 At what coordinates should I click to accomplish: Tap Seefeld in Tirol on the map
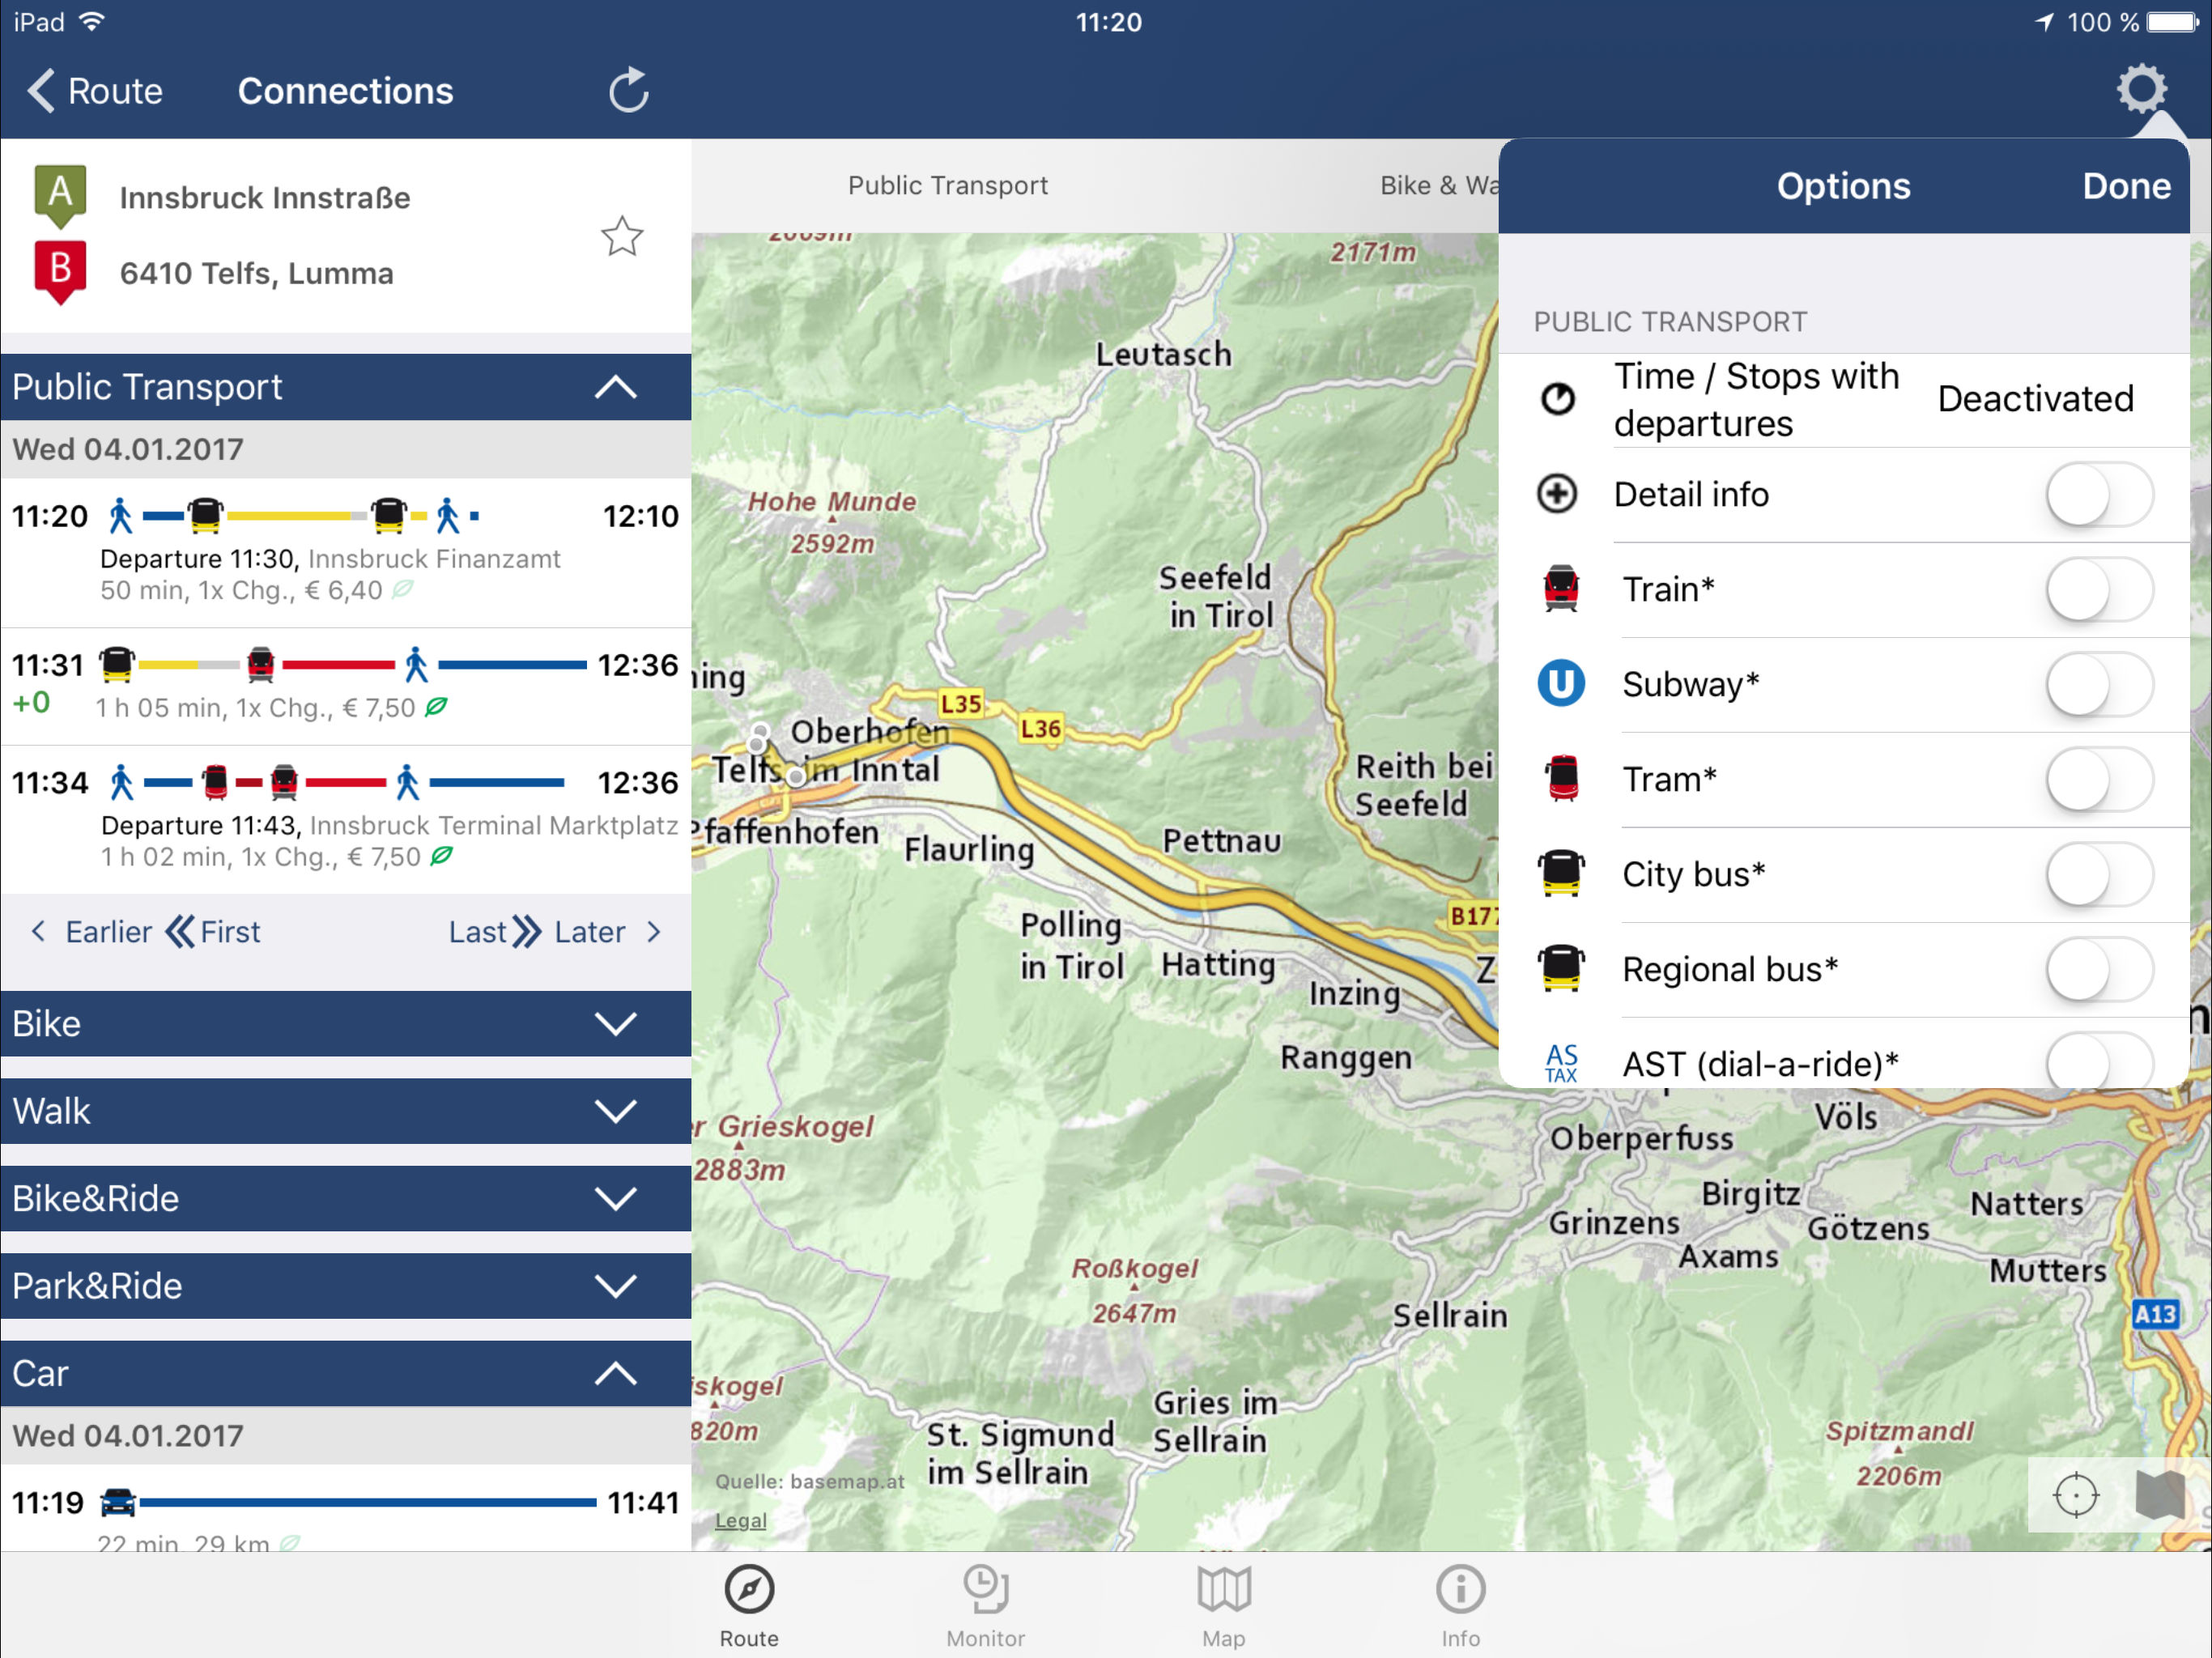1216,596
